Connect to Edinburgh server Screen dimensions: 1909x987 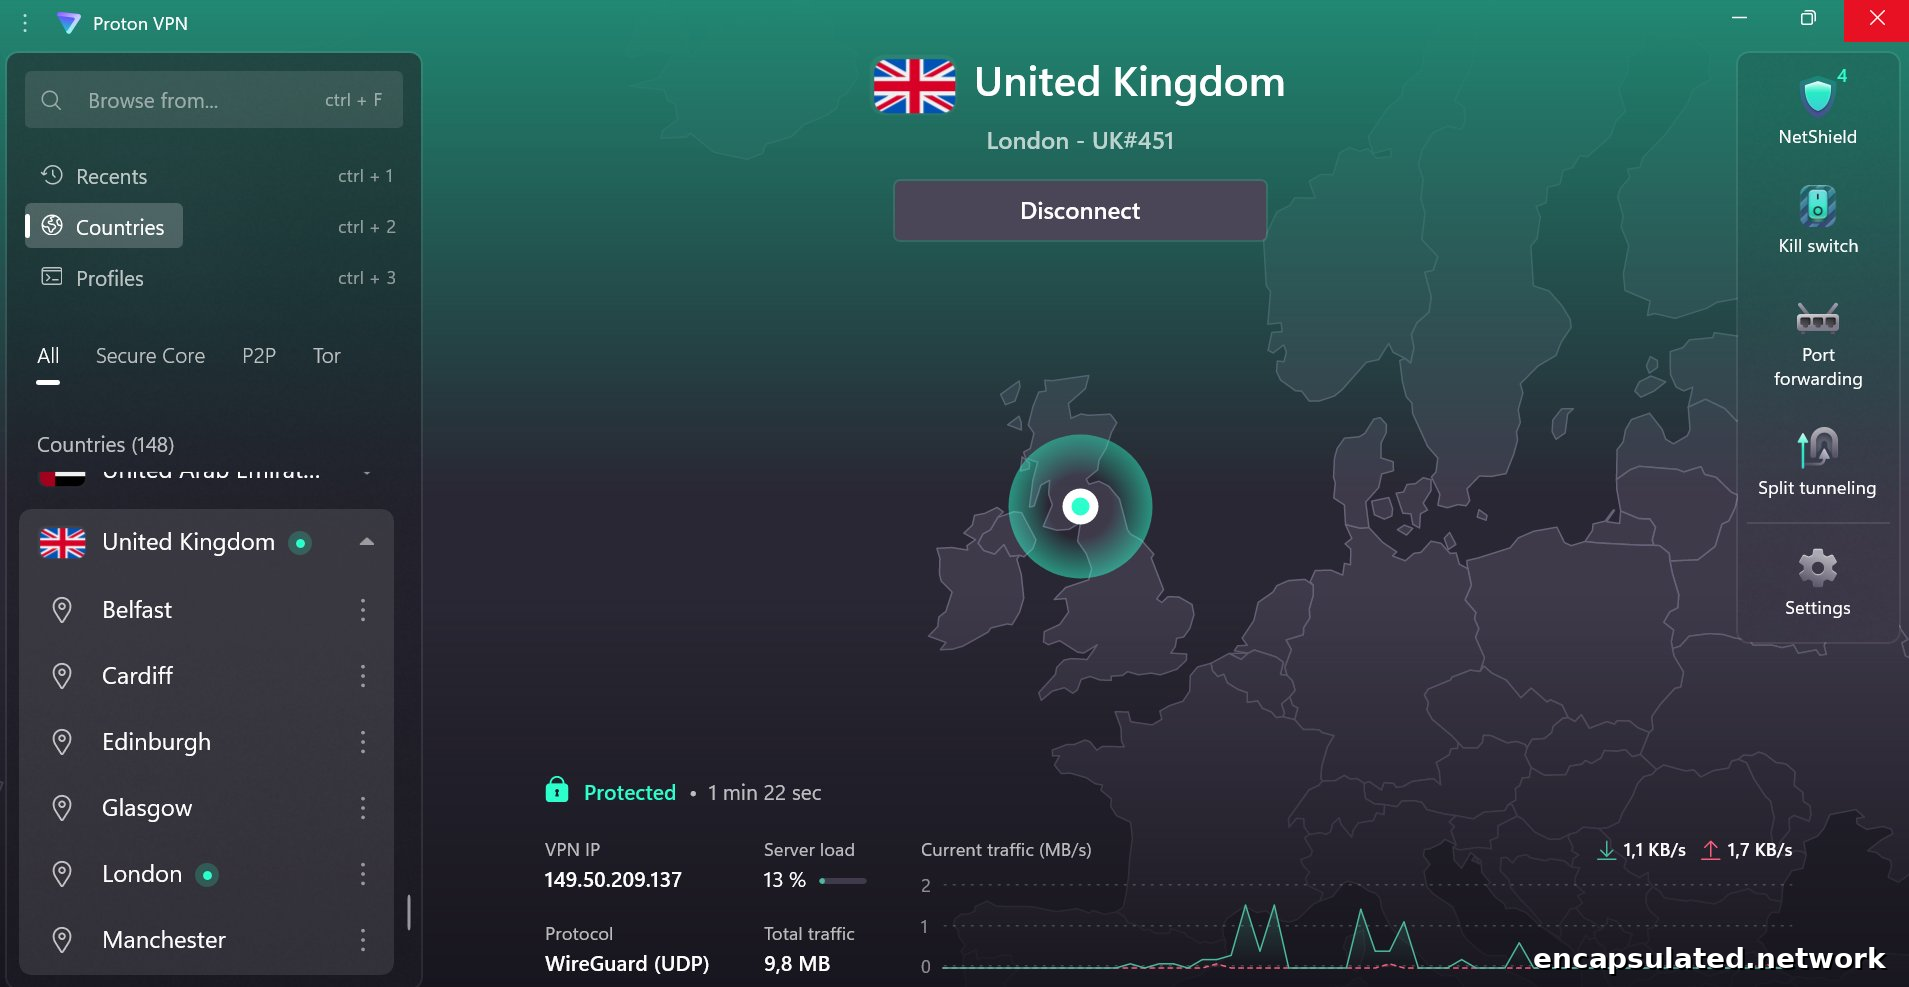(156, 742)
